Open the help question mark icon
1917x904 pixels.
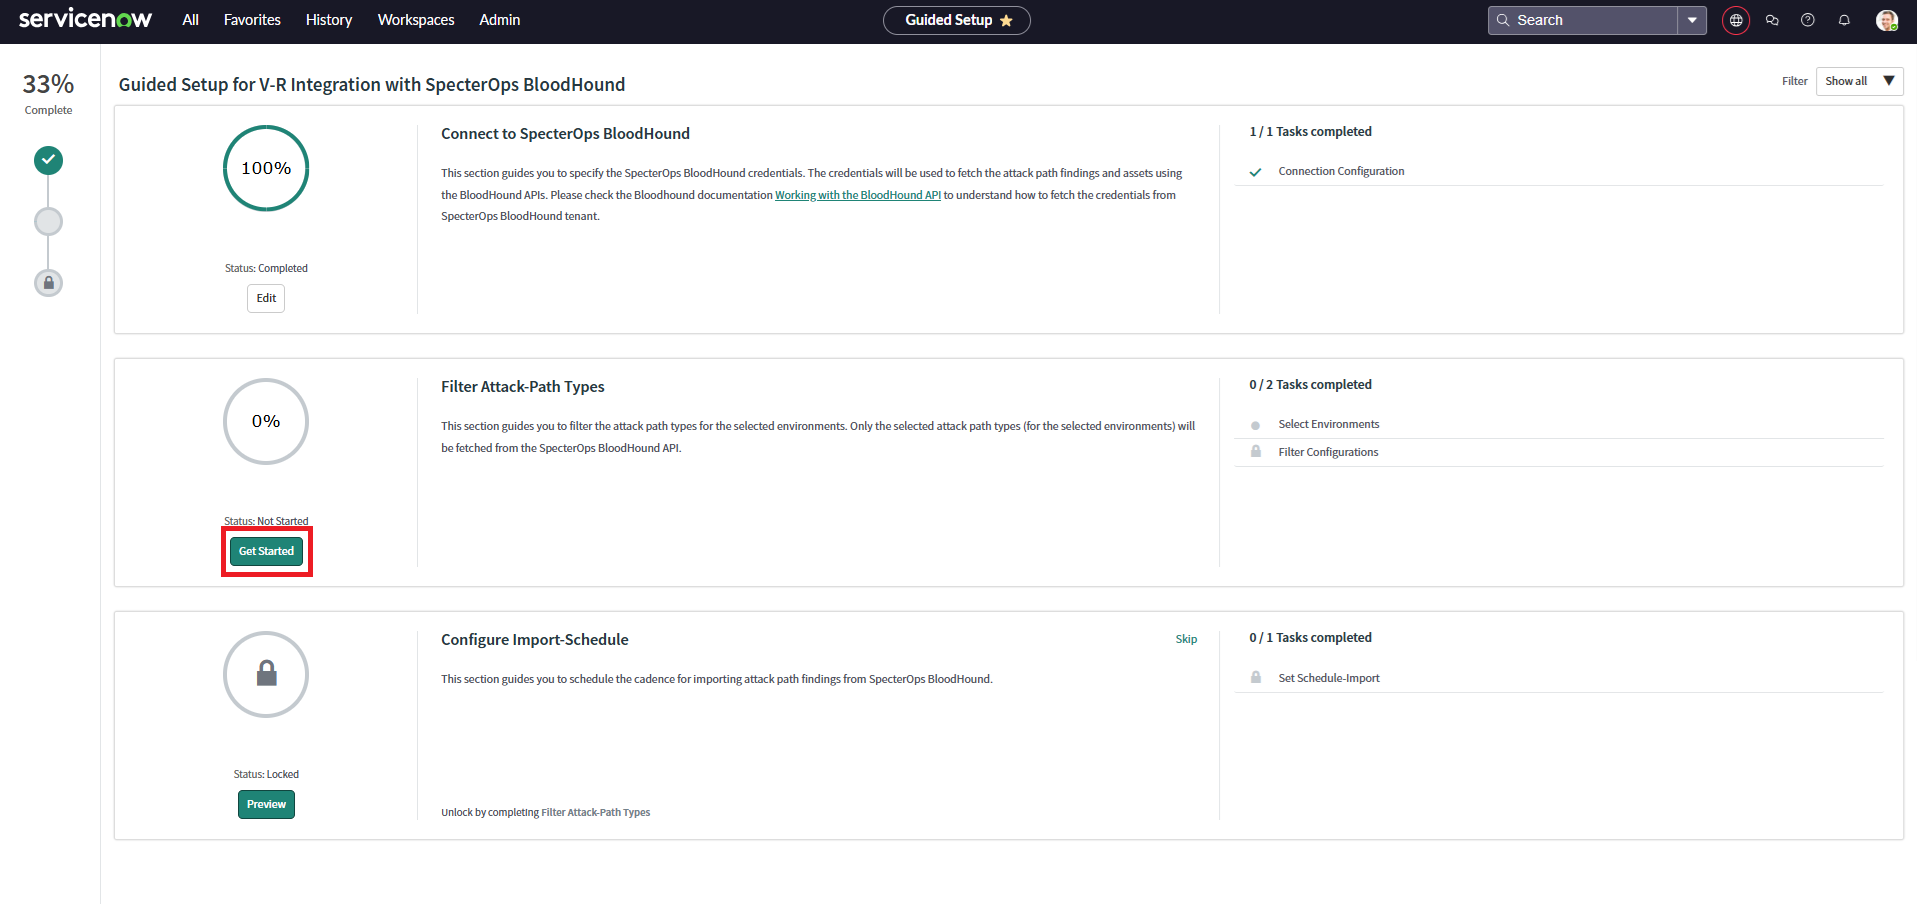pyautogui.click(x=1808, y=20)
